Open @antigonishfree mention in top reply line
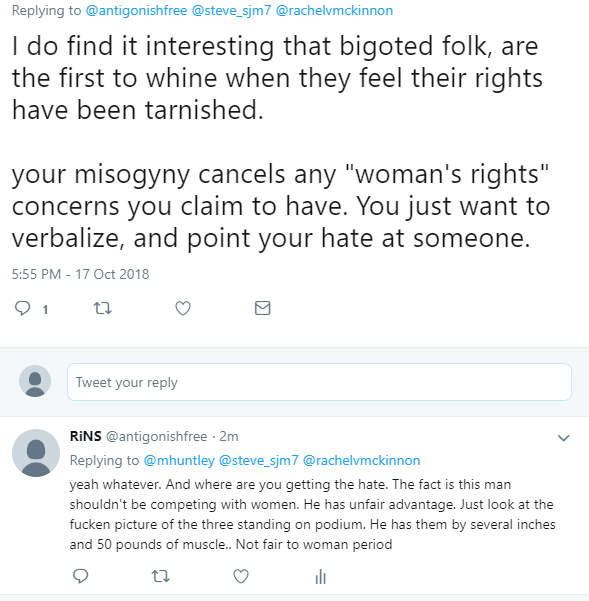Viewport: 589px width, 601px height. [x=136, y=10]
